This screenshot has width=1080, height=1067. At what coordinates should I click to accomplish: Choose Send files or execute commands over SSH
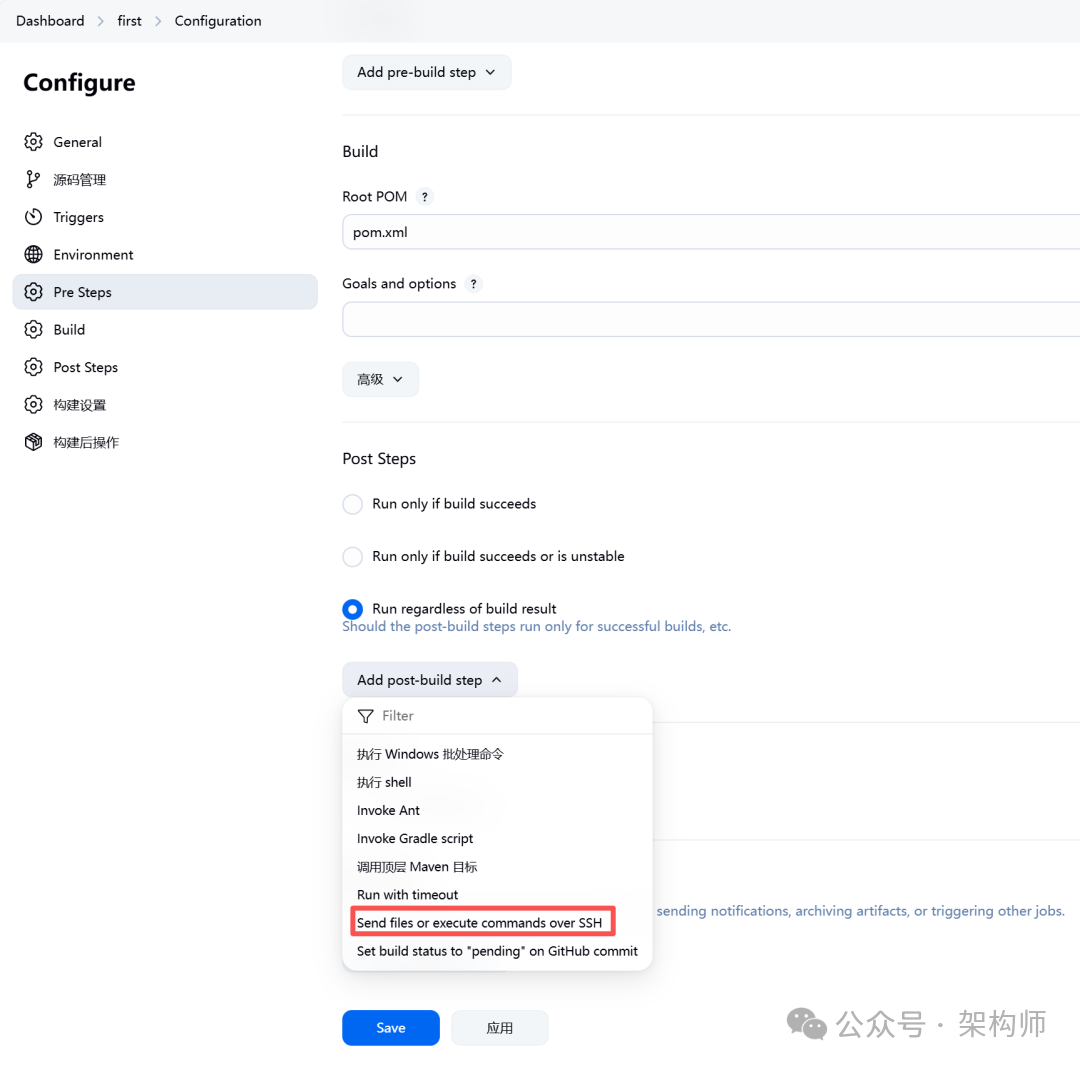[480, 923]
